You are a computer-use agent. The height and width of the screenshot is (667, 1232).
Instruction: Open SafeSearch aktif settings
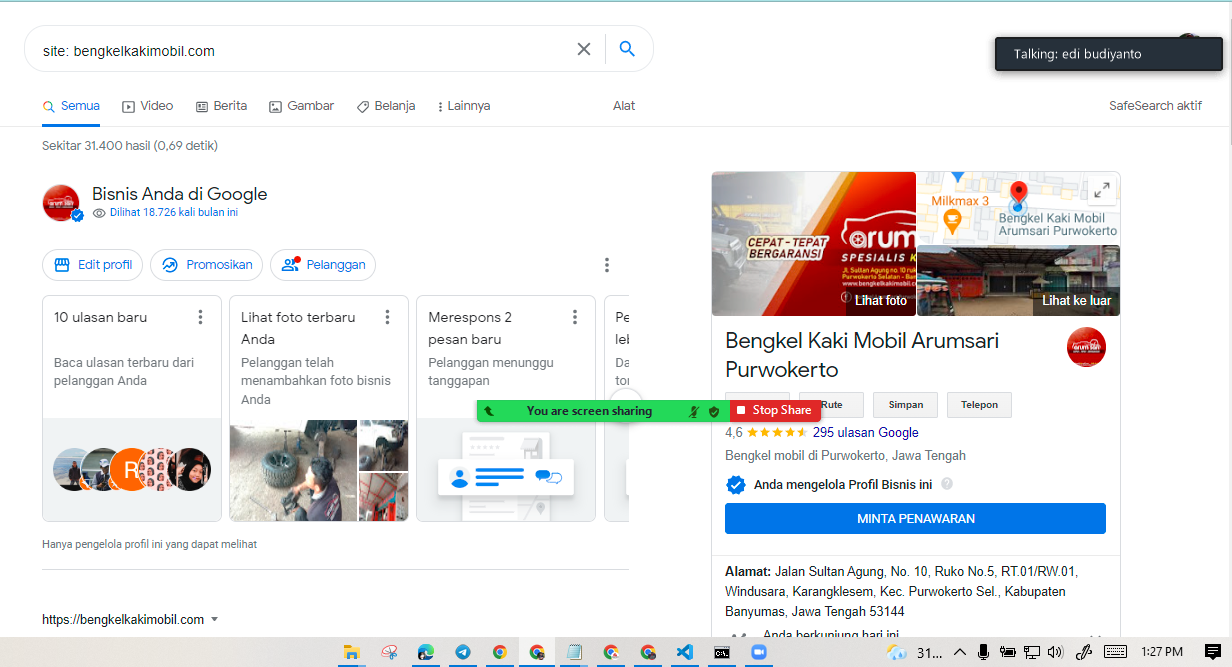[1155, 106]
